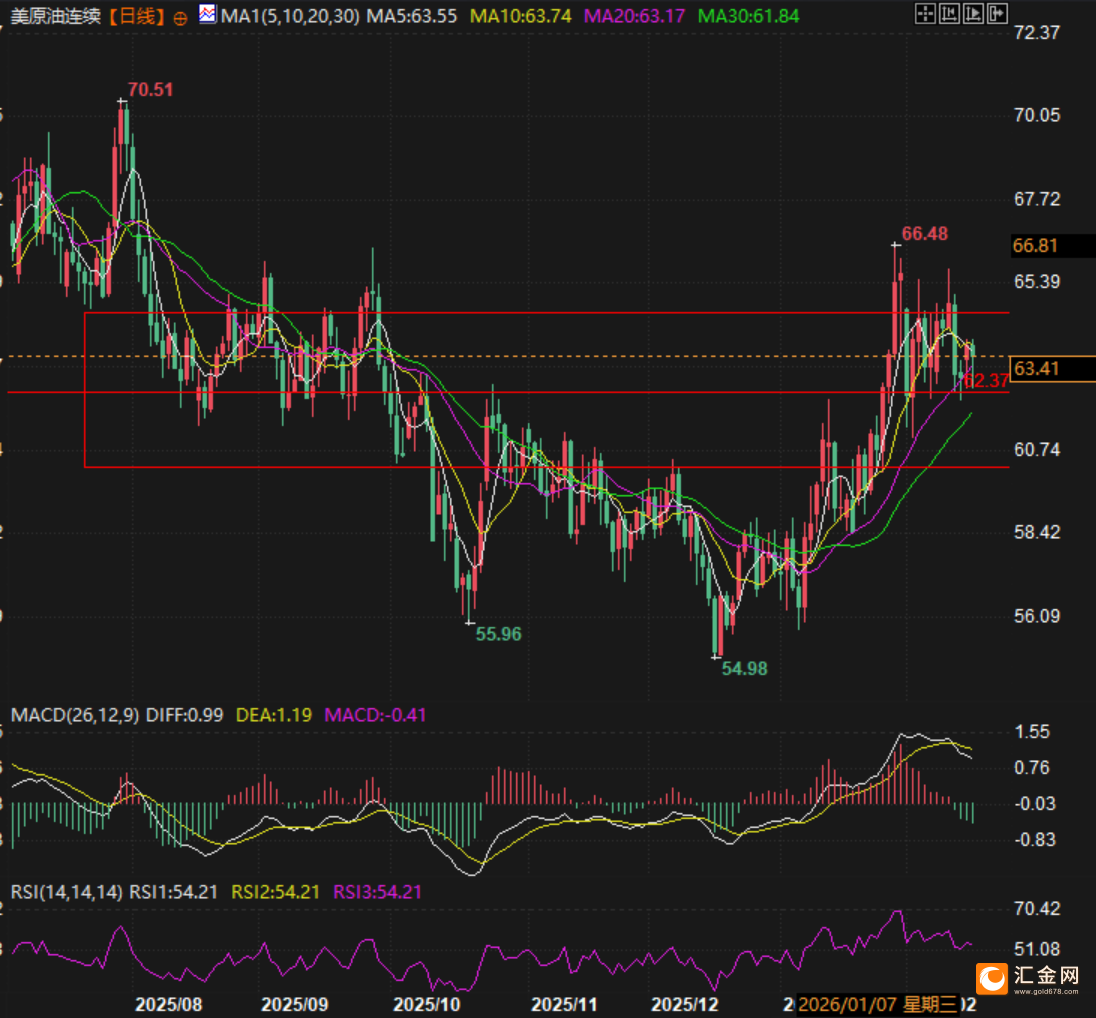1096x1018 pixels.
Task: Click the 54.98 low price marker
Action: point(745,668)
